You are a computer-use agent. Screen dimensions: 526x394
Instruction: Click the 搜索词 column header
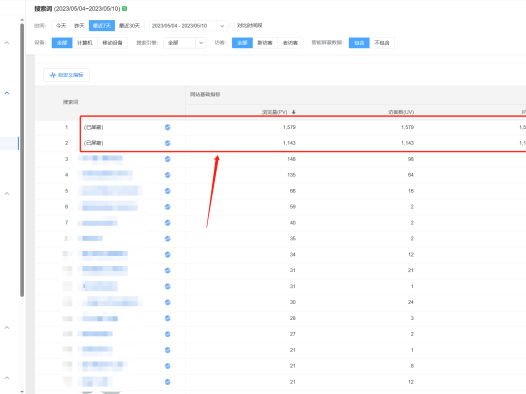(70, 102)
